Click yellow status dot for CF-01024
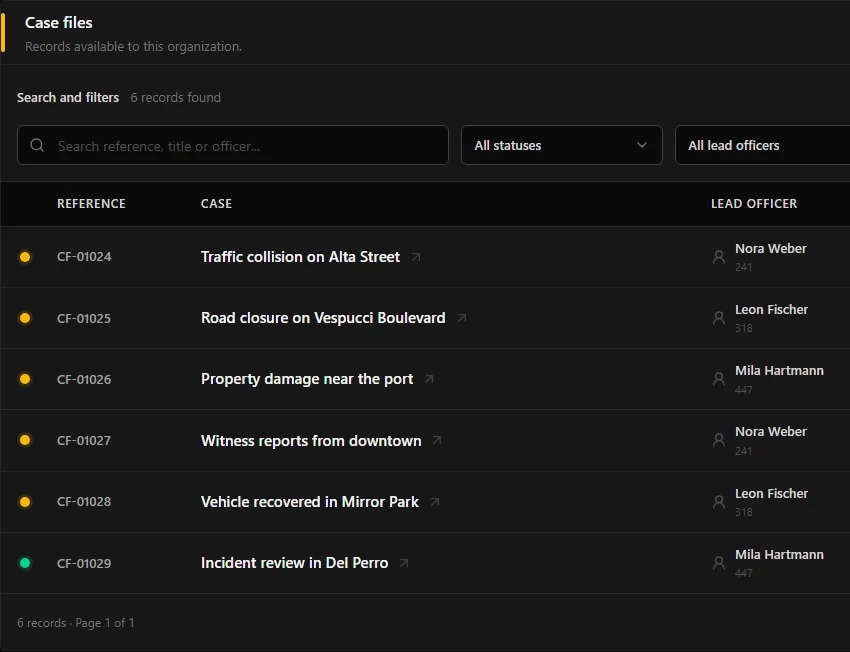 click(x=25, y=257)
